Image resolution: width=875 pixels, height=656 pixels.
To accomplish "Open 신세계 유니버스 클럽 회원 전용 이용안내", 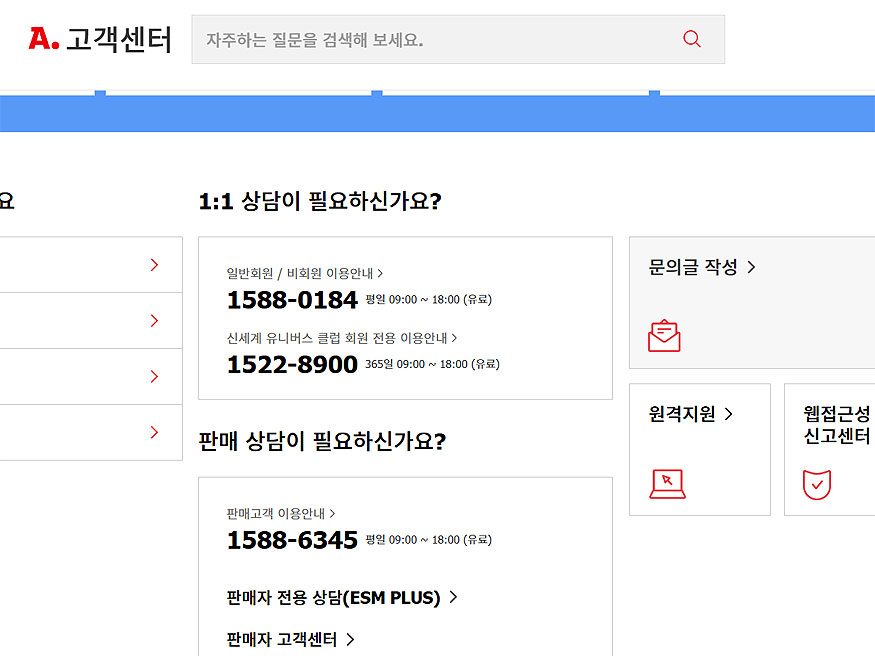I will [342, 339].
